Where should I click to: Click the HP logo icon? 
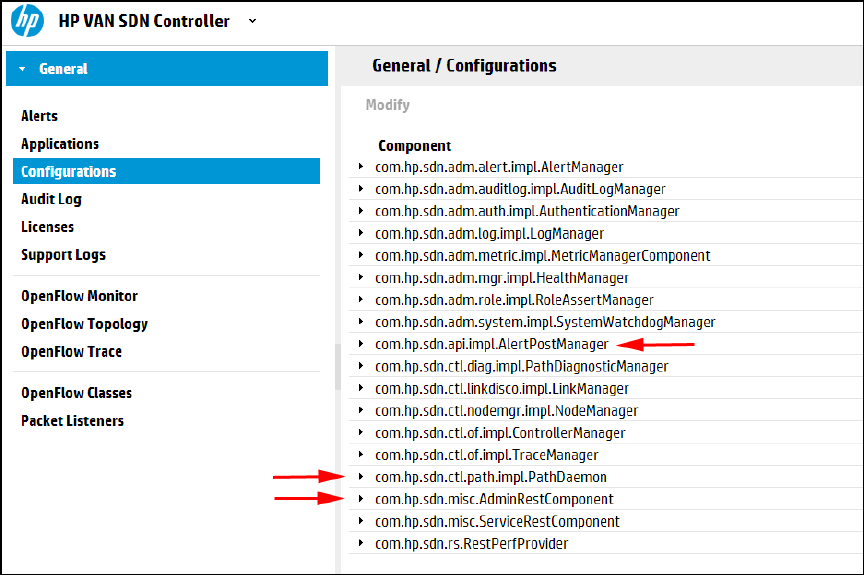27,21
